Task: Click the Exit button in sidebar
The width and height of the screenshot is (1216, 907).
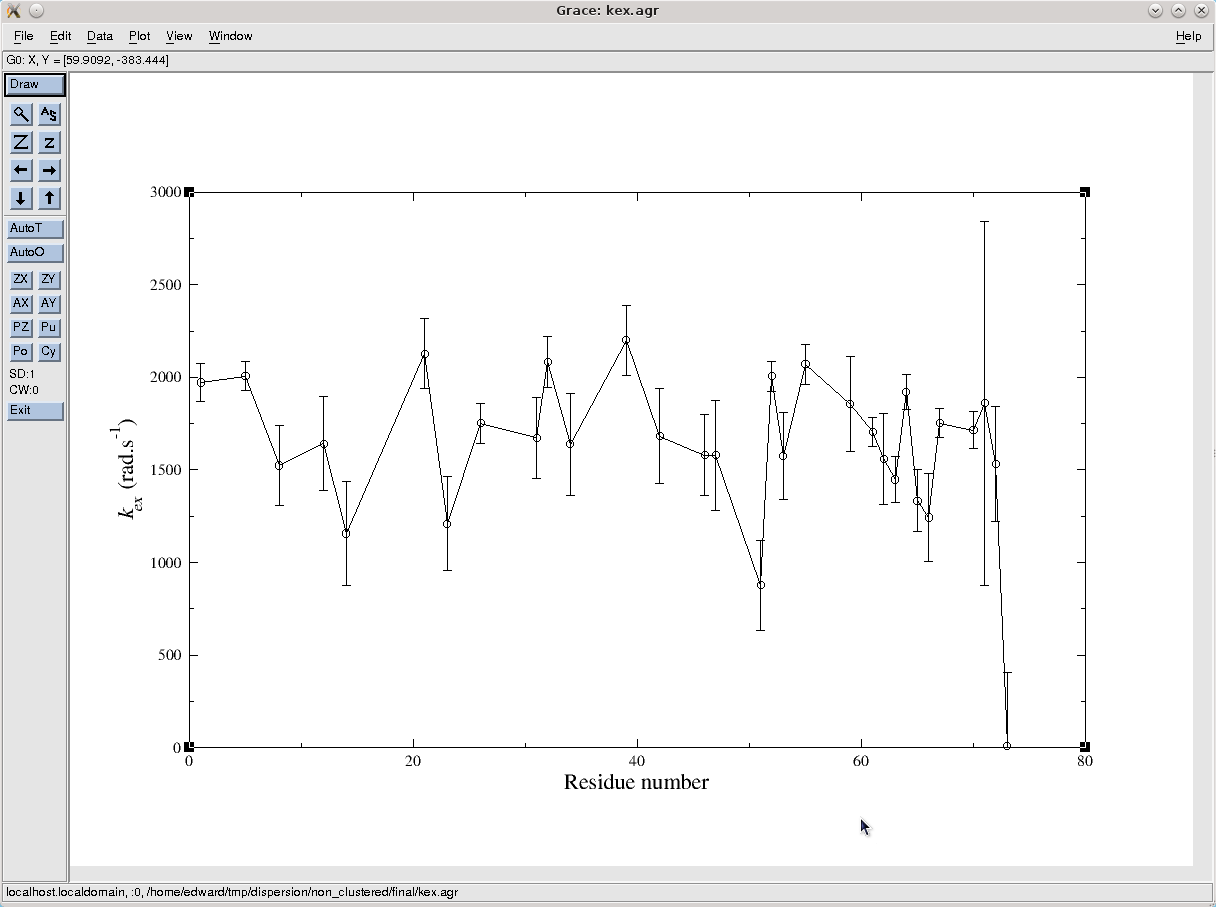Action: click(35, 411)
